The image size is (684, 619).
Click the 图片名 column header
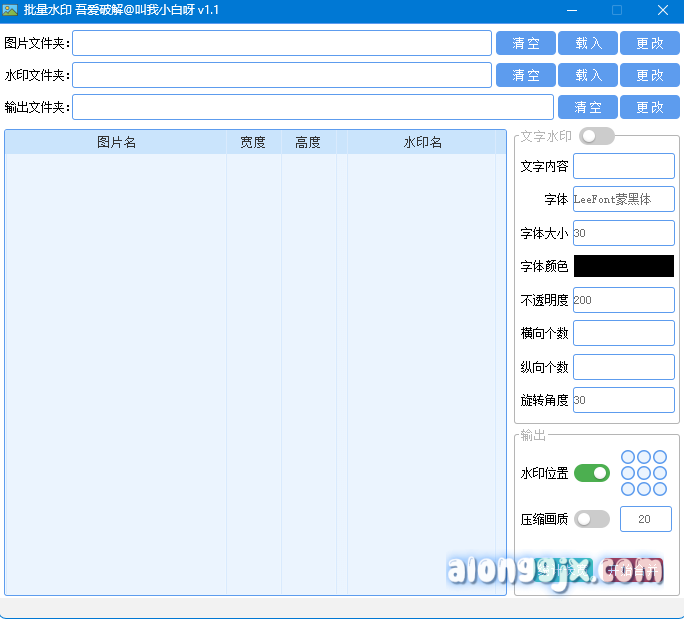116,142
